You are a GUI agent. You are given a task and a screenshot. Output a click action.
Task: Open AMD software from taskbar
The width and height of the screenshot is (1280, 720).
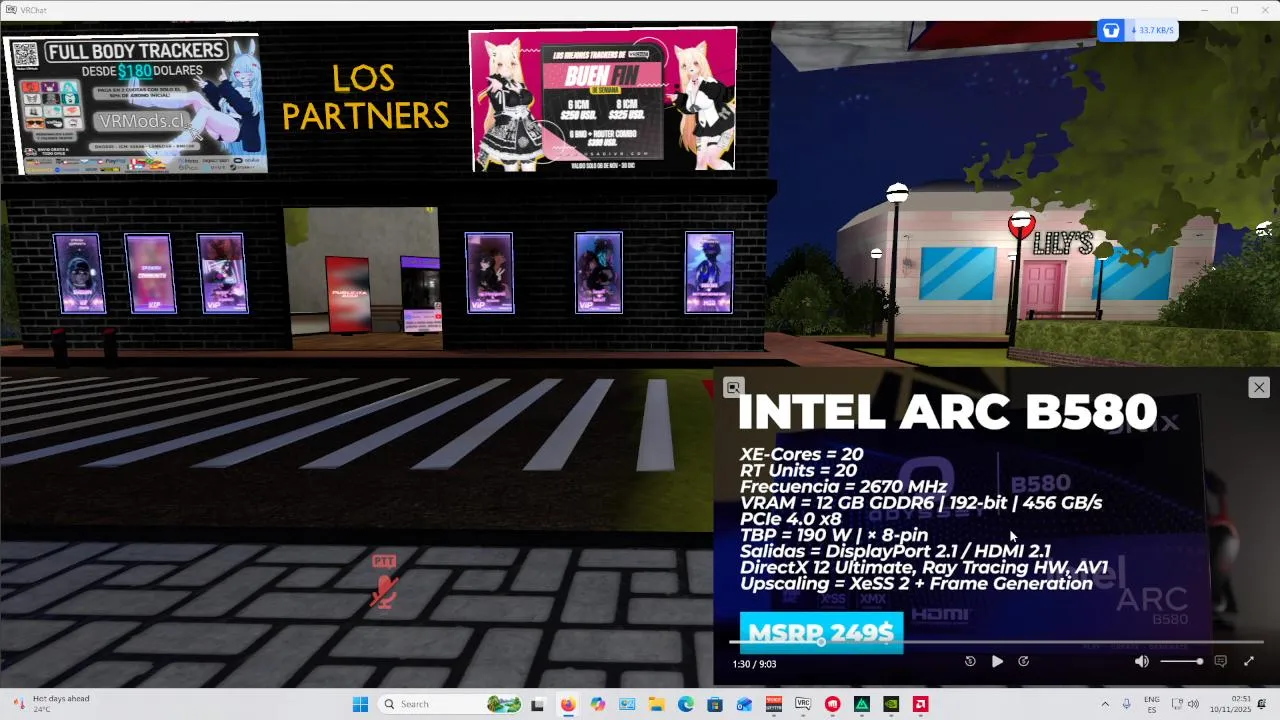tap(921, 704)
